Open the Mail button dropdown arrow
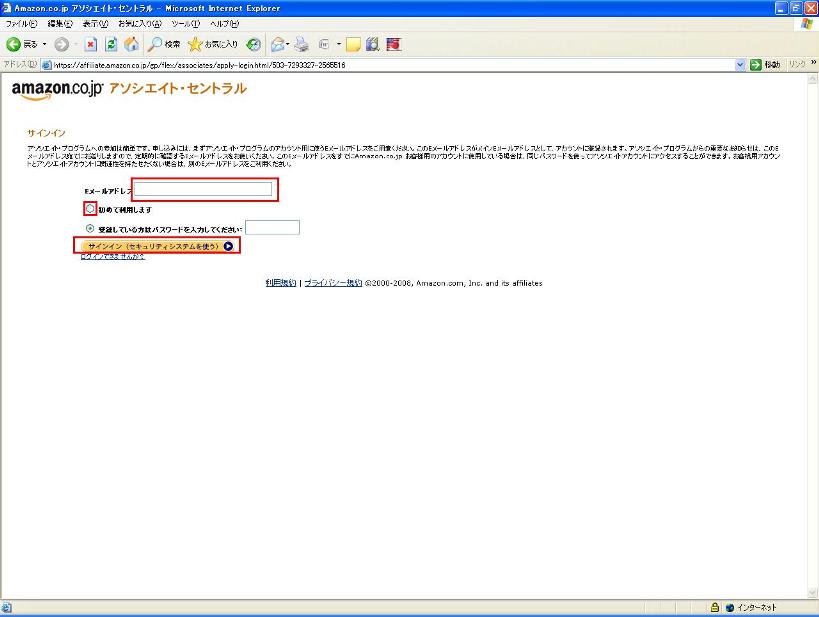 tap(288, 44)
